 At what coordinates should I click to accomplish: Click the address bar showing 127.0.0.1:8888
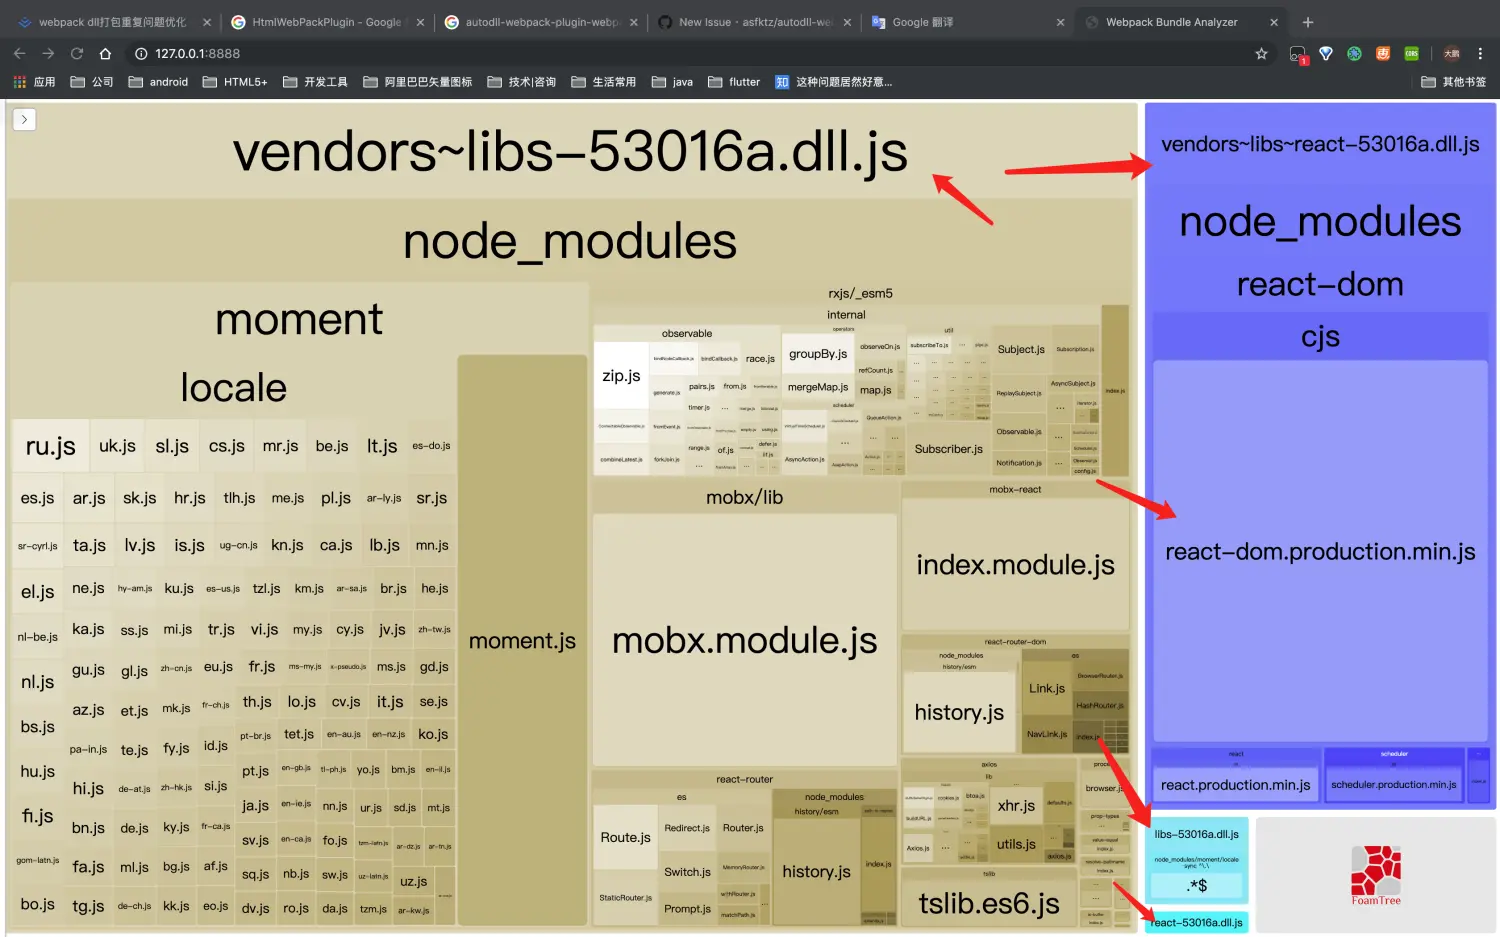690,54
